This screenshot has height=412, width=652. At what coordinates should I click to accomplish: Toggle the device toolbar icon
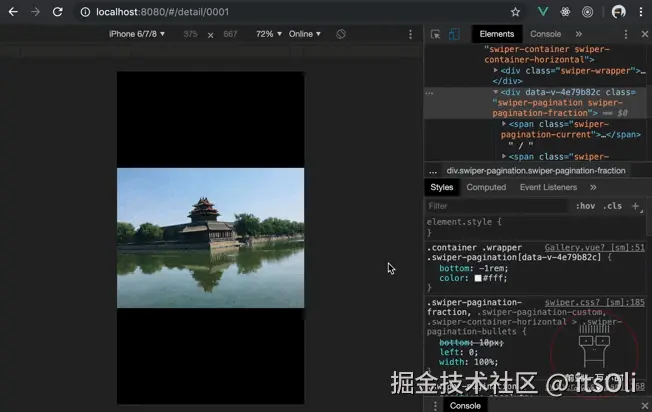[x=454, y=34]
